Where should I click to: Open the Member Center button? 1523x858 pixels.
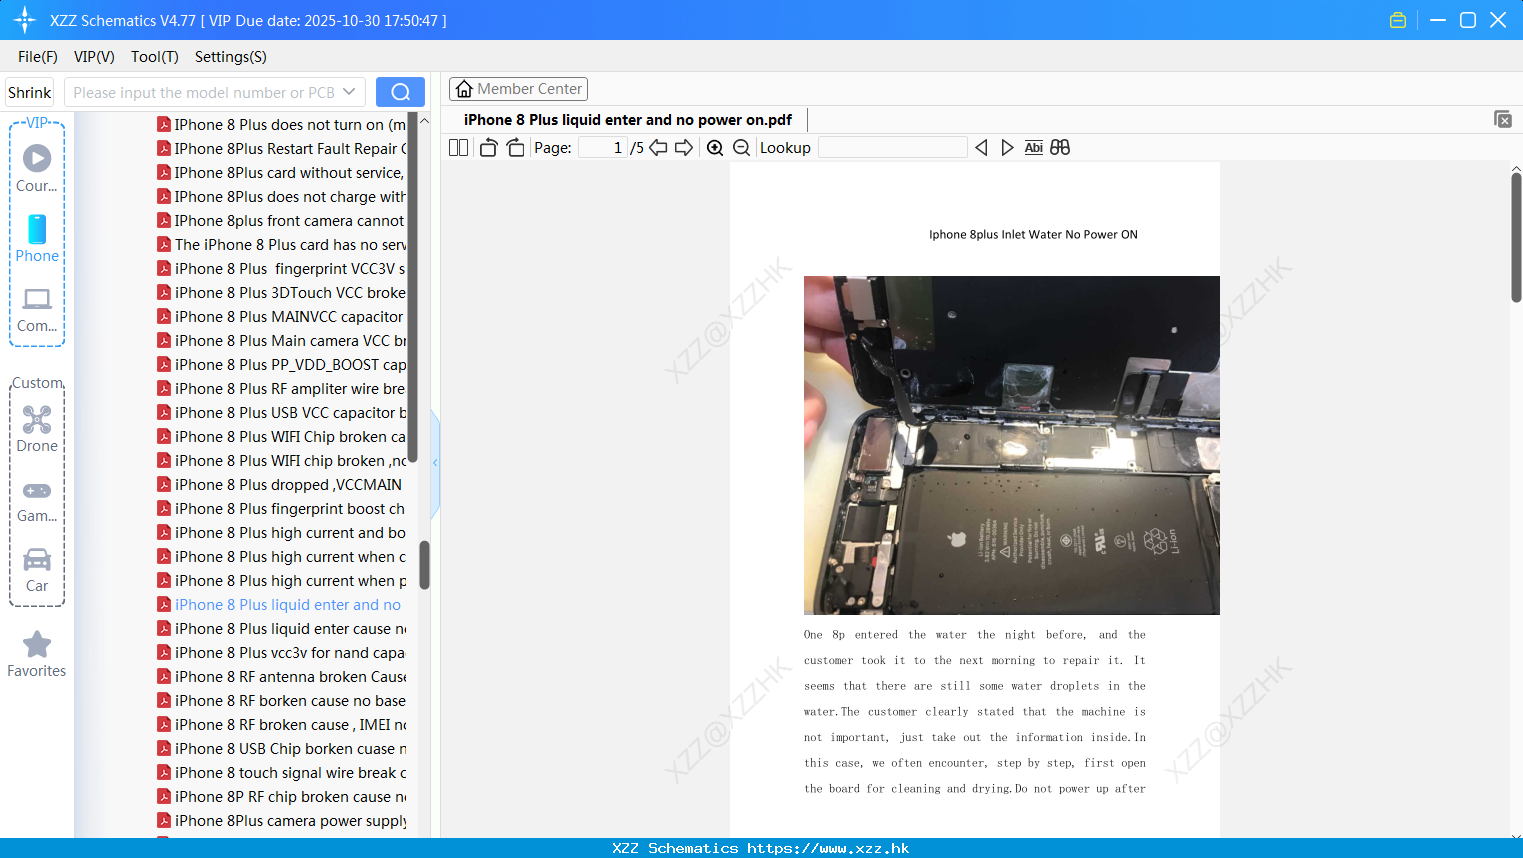point(518,89)
